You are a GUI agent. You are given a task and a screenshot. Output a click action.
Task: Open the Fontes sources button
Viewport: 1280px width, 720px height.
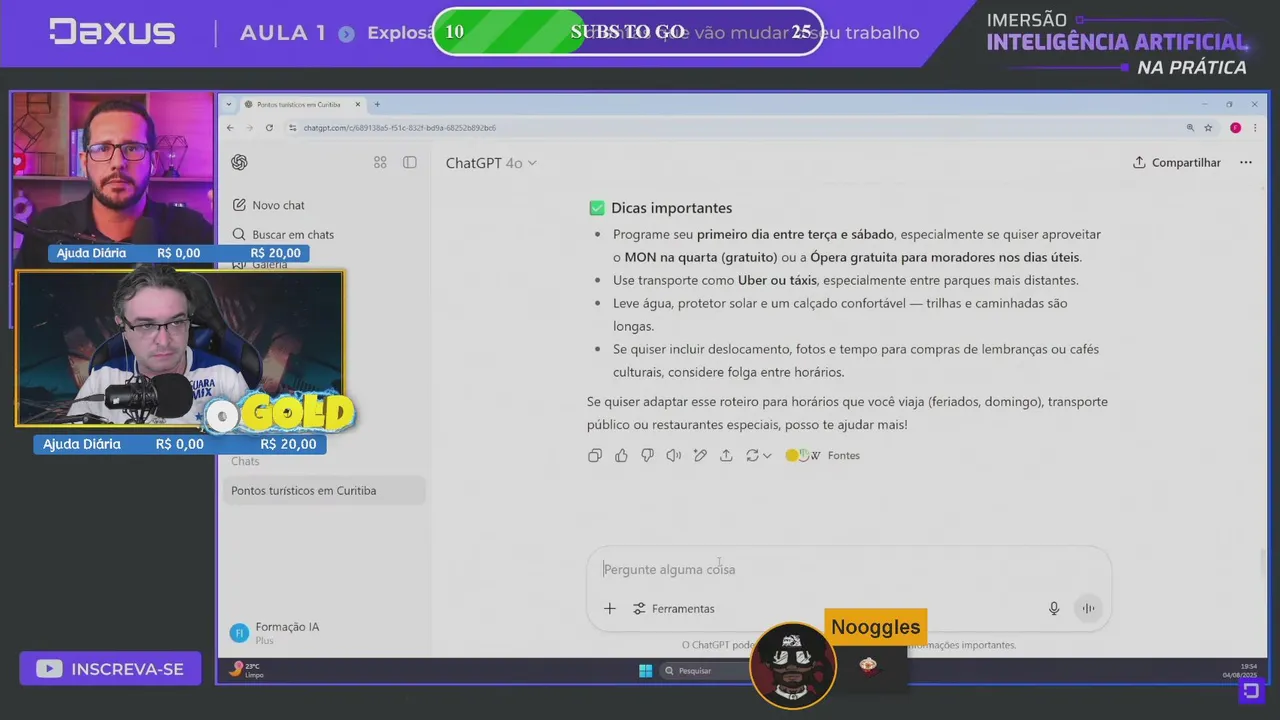(x=823, y=456)
